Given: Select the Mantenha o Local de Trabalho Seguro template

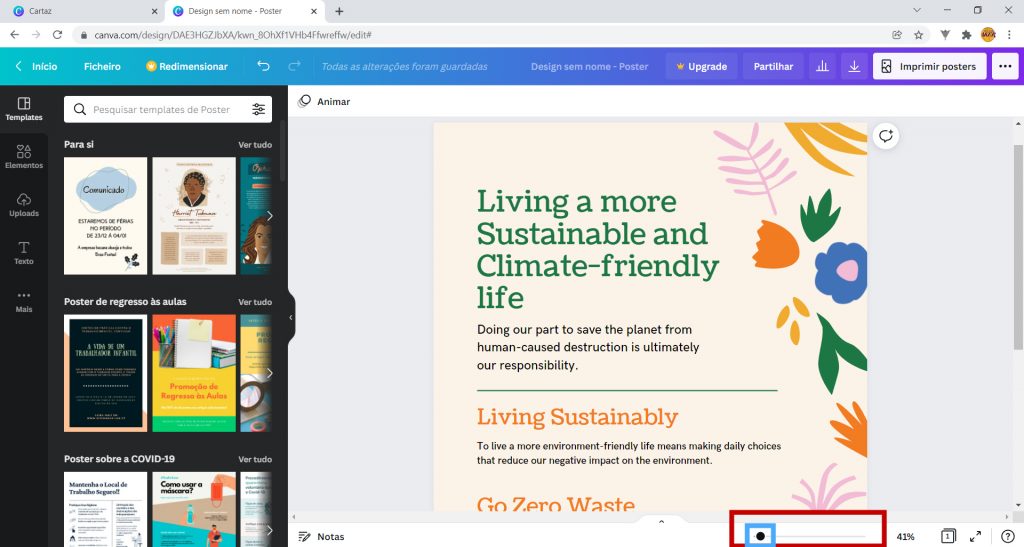Looking at the screenshot, I should (x=106, y=509).
